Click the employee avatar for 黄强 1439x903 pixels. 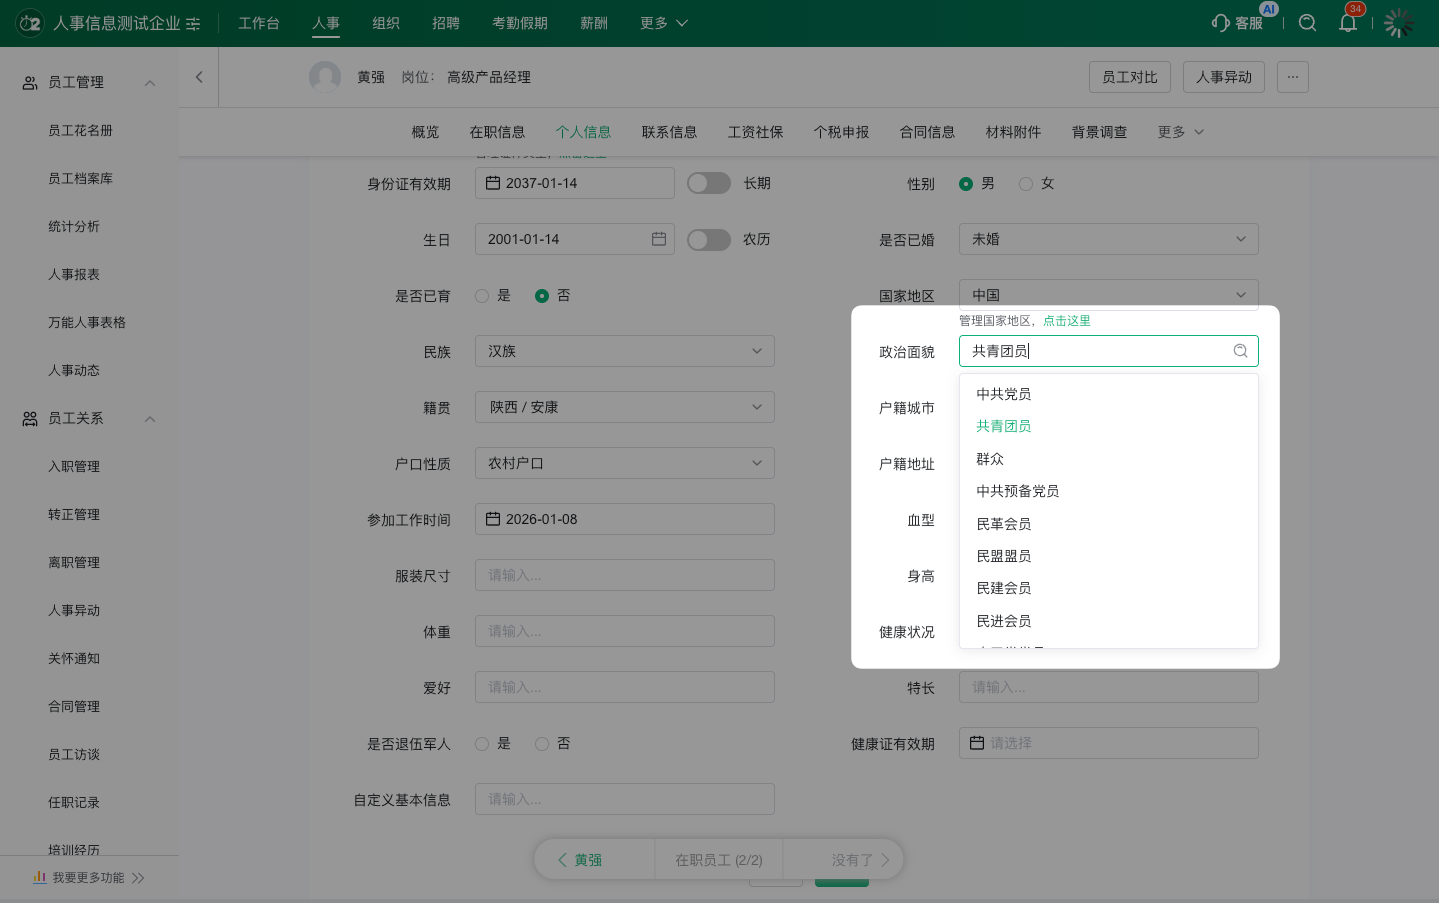325,77
